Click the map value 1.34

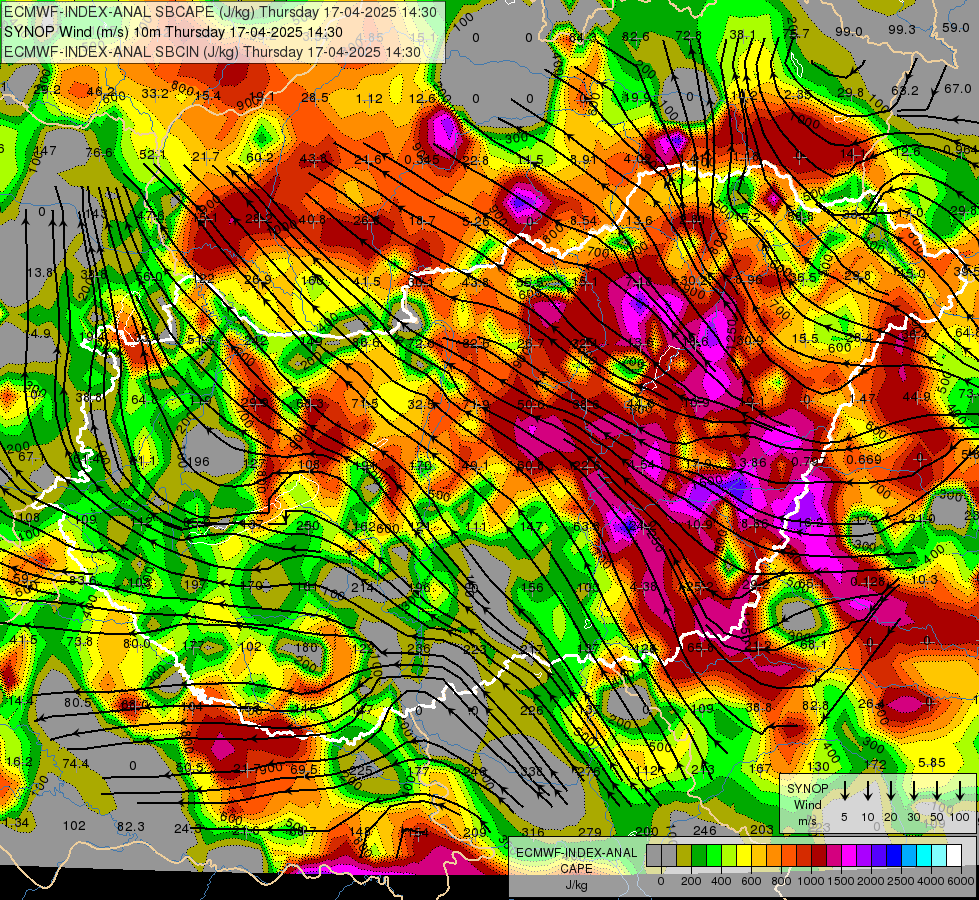pos(16,822)
